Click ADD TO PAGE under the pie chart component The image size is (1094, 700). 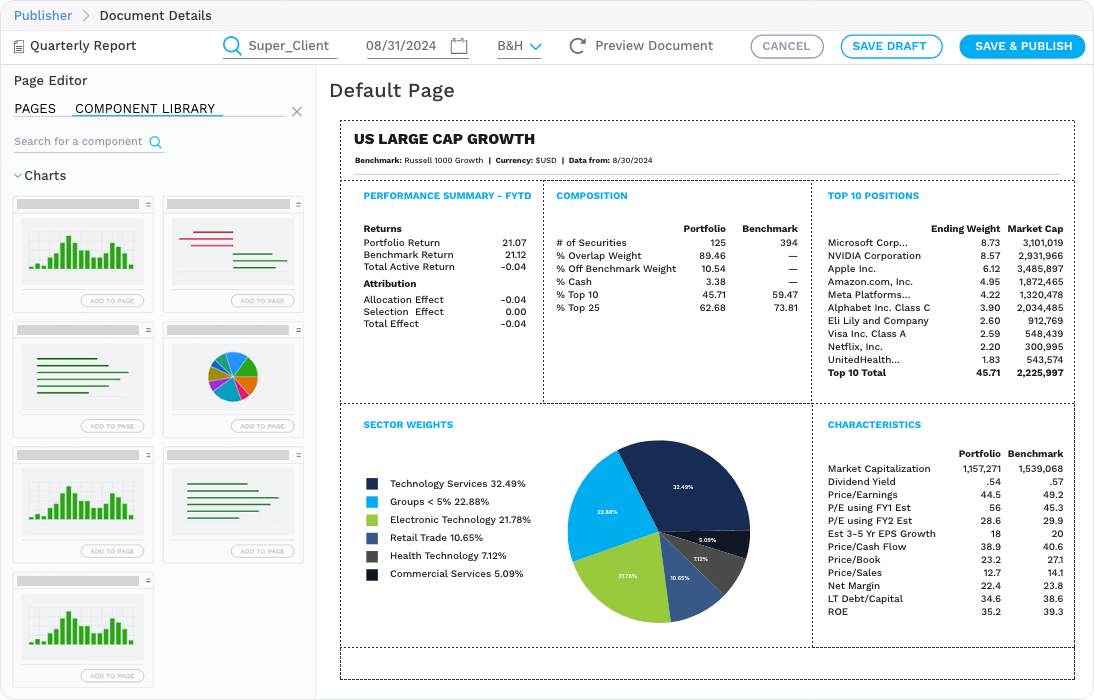coord(262,425)
